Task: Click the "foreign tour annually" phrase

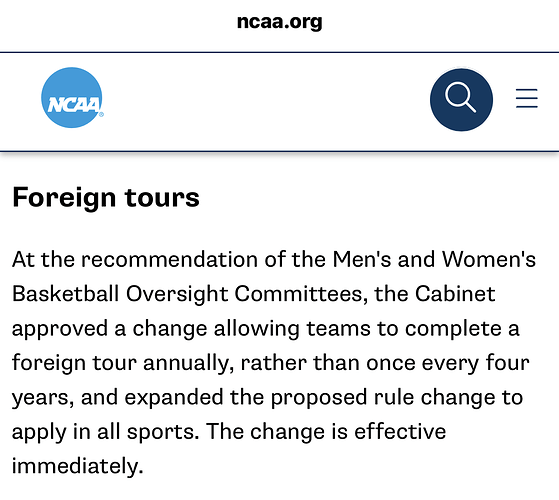Action: coord(123,363)
